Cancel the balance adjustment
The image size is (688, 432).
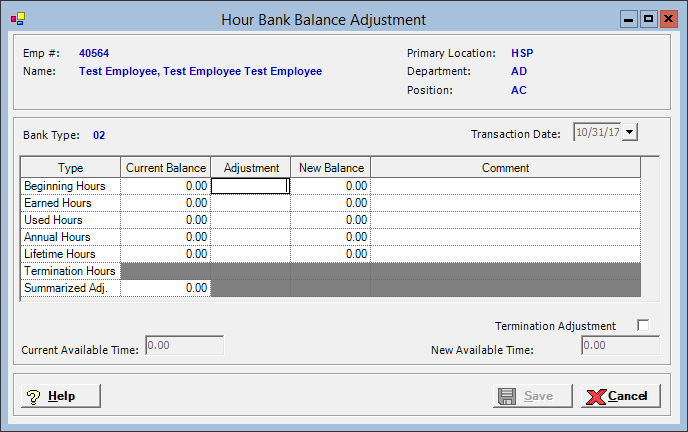point(620,396)
